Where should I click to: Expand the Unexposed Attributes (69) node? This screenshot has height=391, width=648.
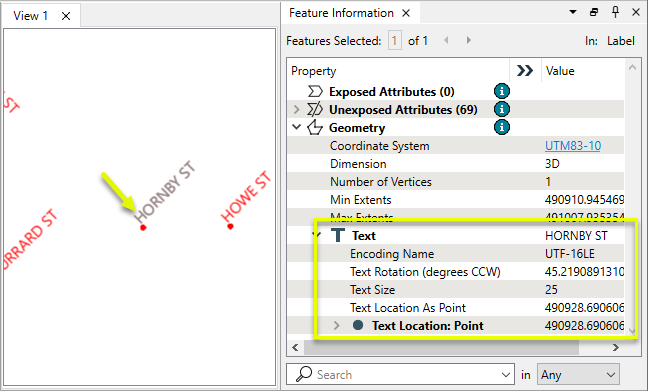[x=296, y=110]
